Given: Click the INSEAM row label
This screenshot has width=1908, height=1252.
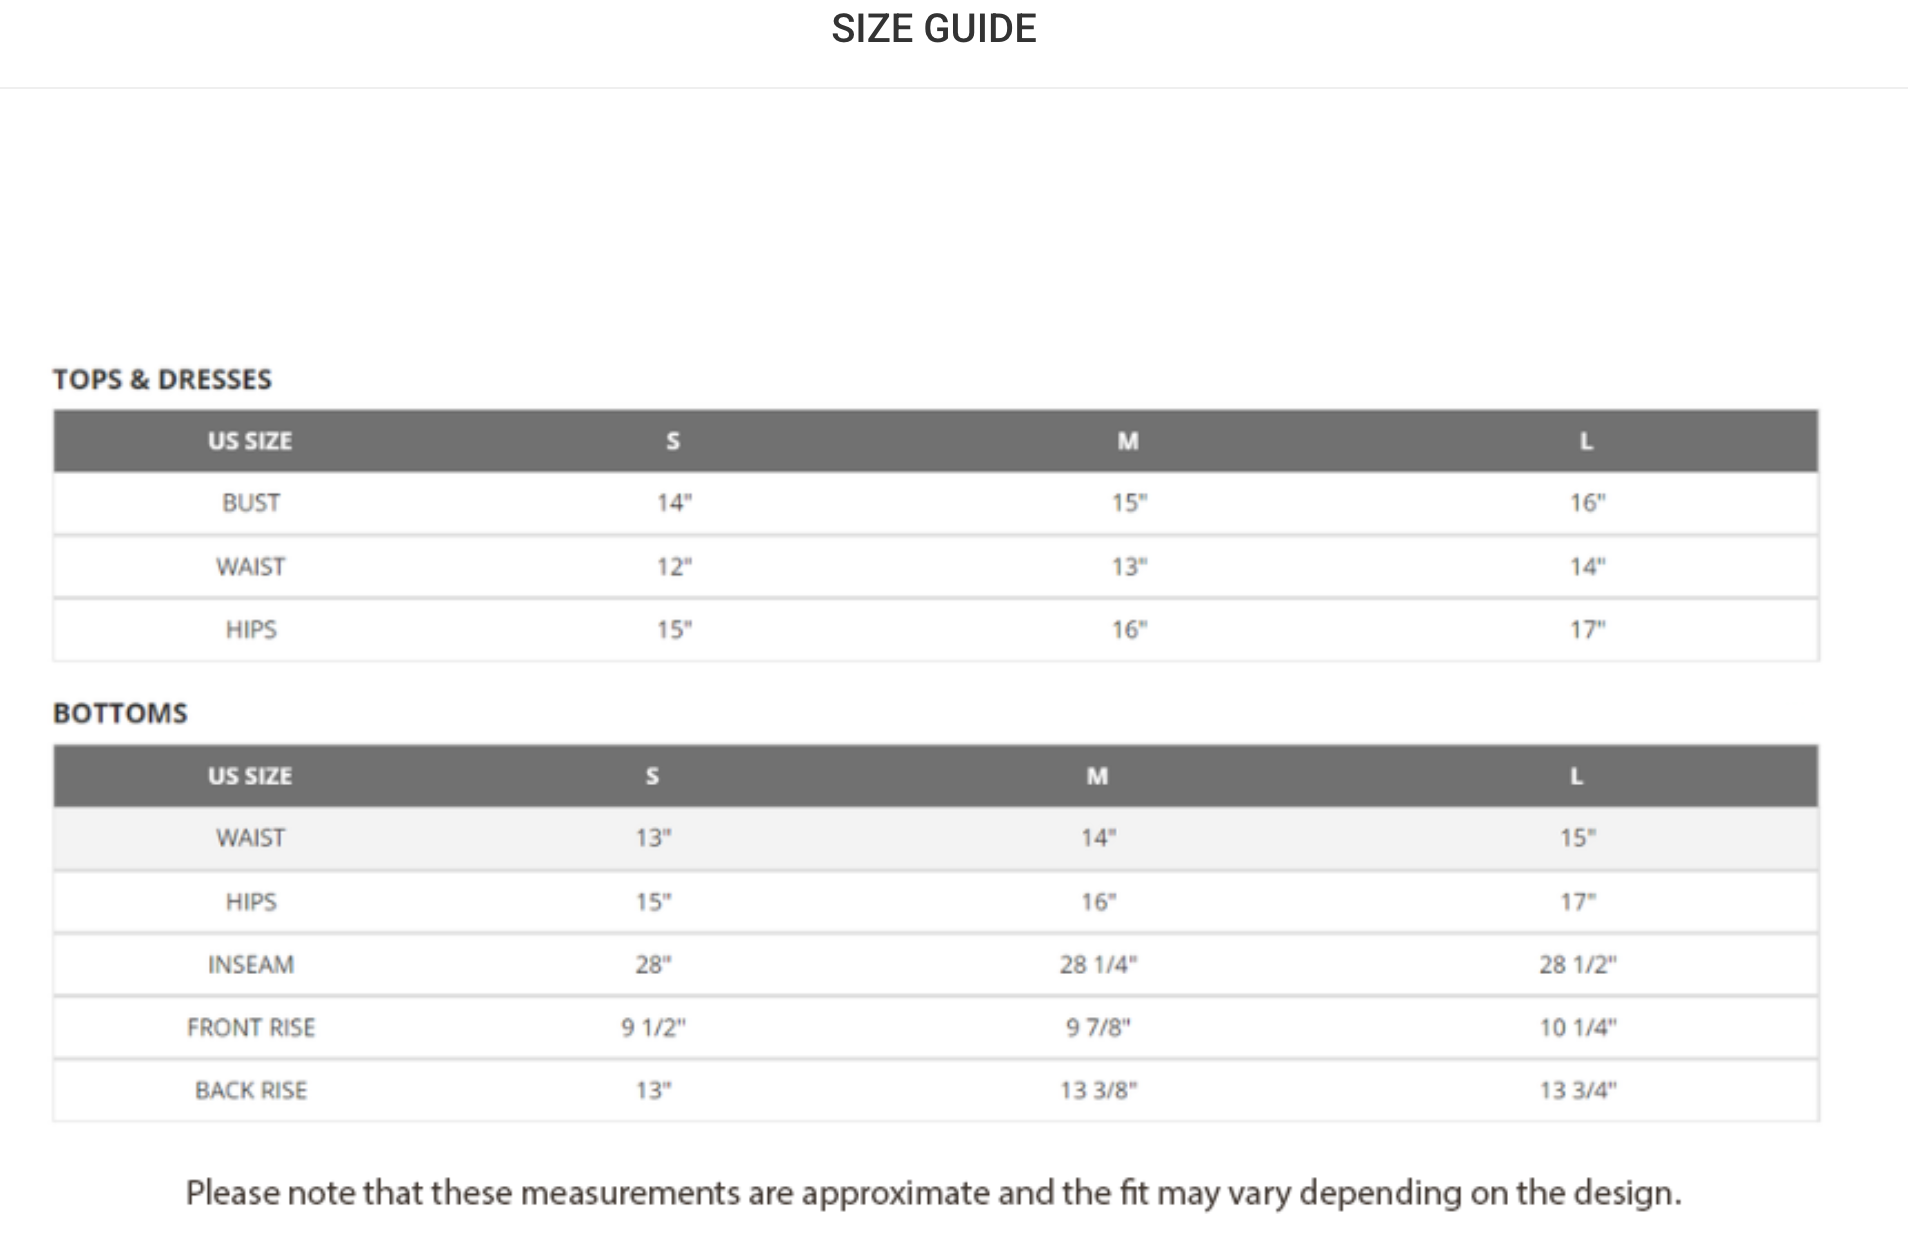Looking at the screenshot, I should 251,965.
